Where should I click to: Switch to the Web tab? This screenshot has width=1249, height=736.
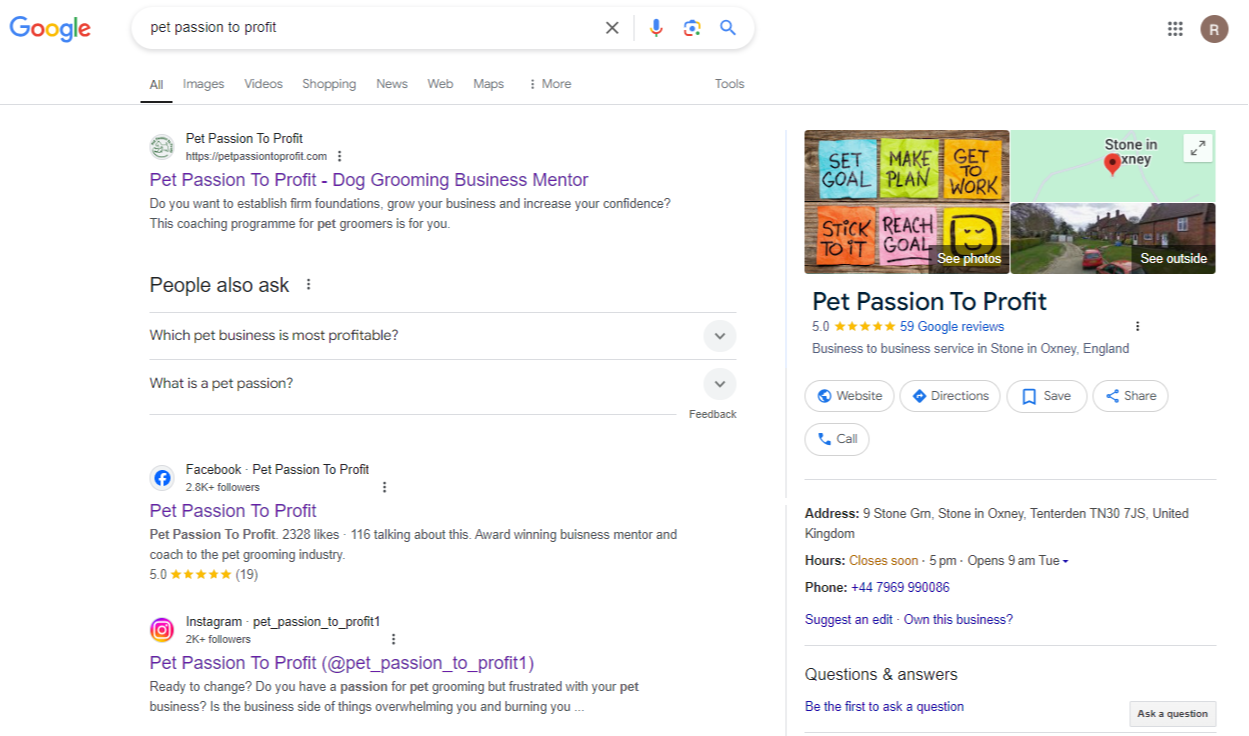pyautogui.click(x=440, y=84)
